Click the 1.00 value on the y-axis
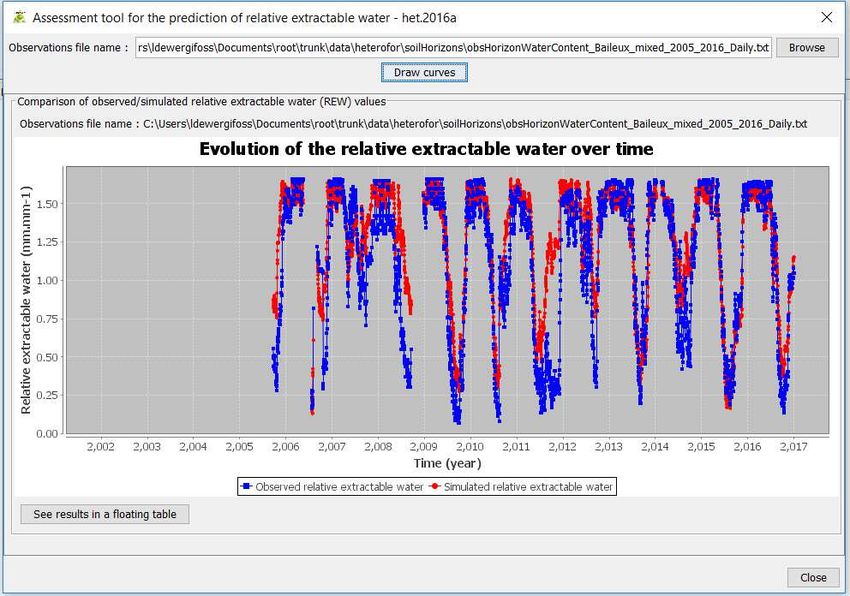The height and width of the screenshot is (596, 850). point(47,280)
